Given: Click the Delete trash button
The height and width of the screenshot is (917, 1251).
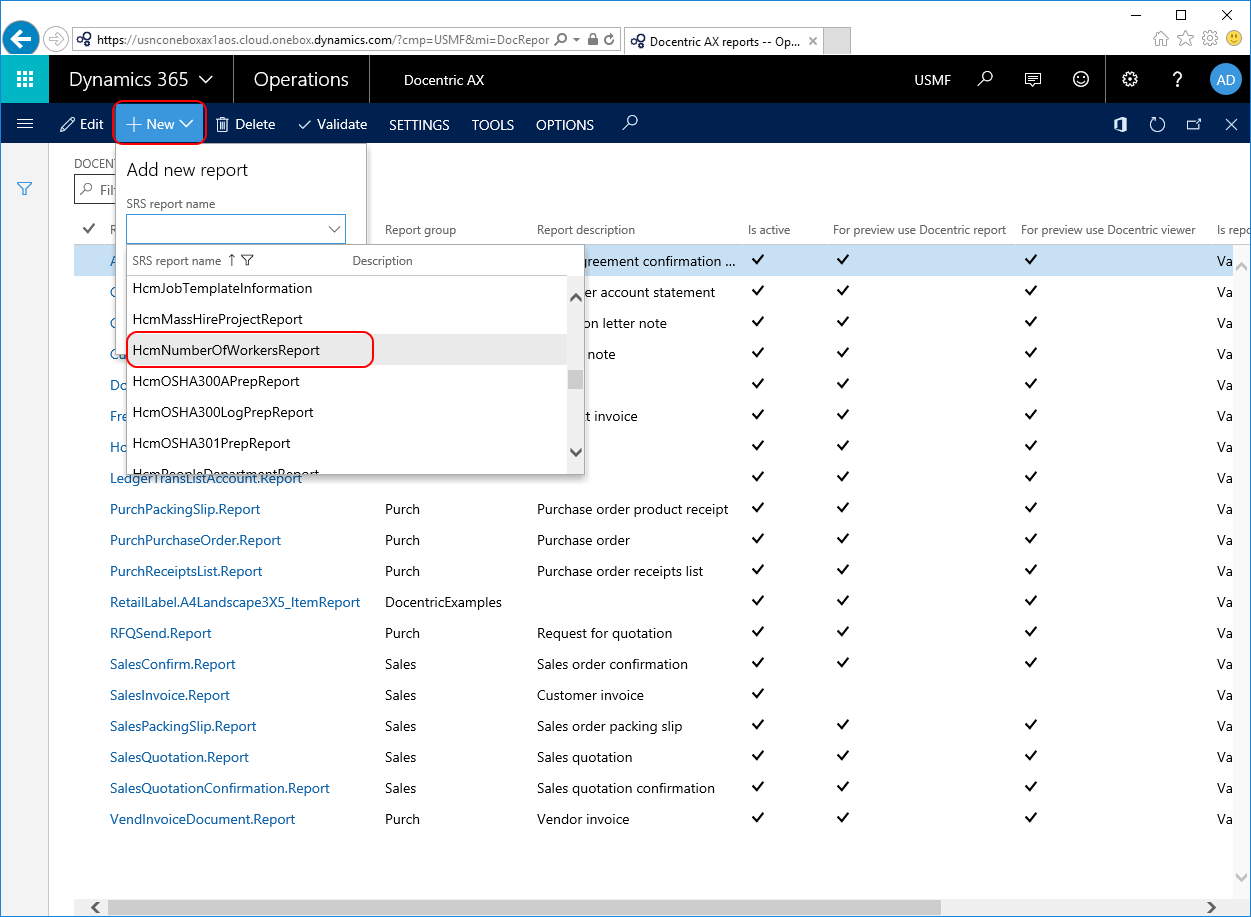Looking at the screenshot, I should 246,124.
